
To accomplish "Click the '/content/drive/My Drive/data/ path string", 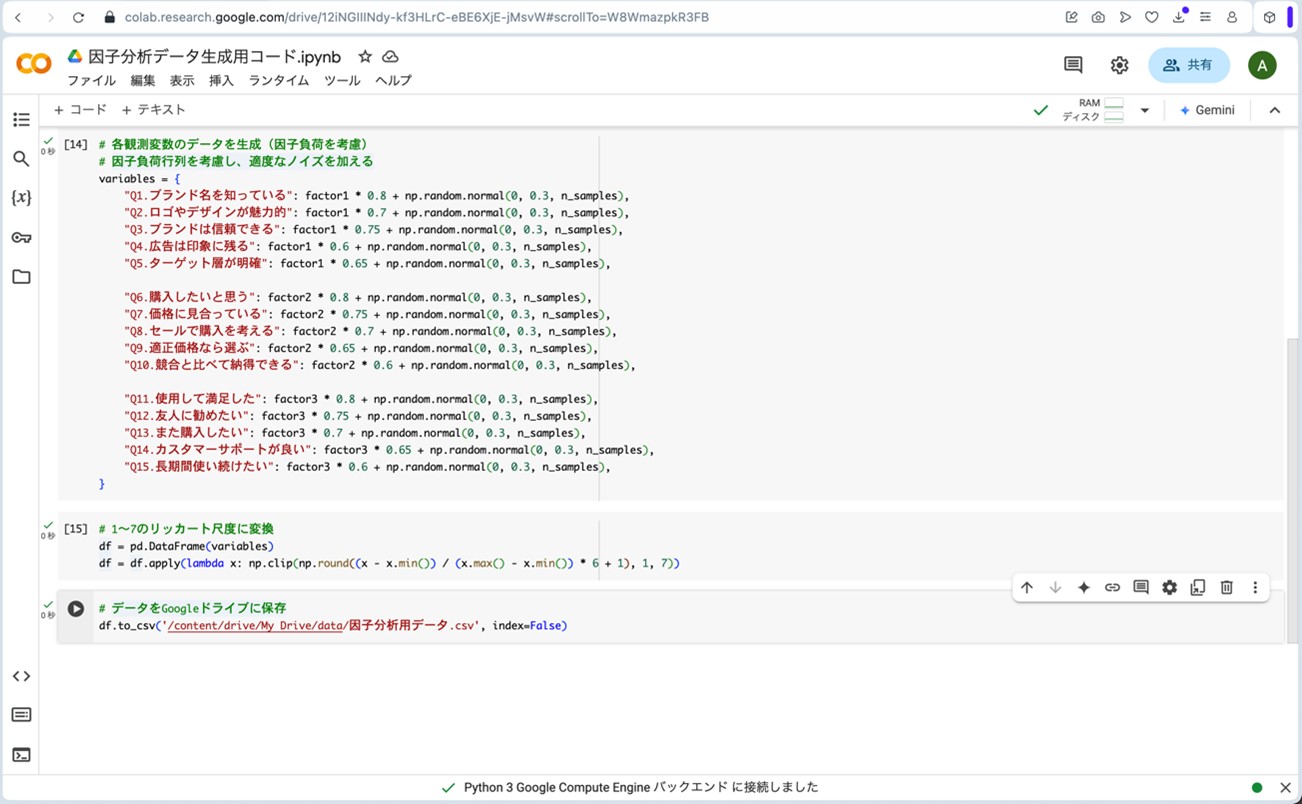I will click(x=256, y=626).
